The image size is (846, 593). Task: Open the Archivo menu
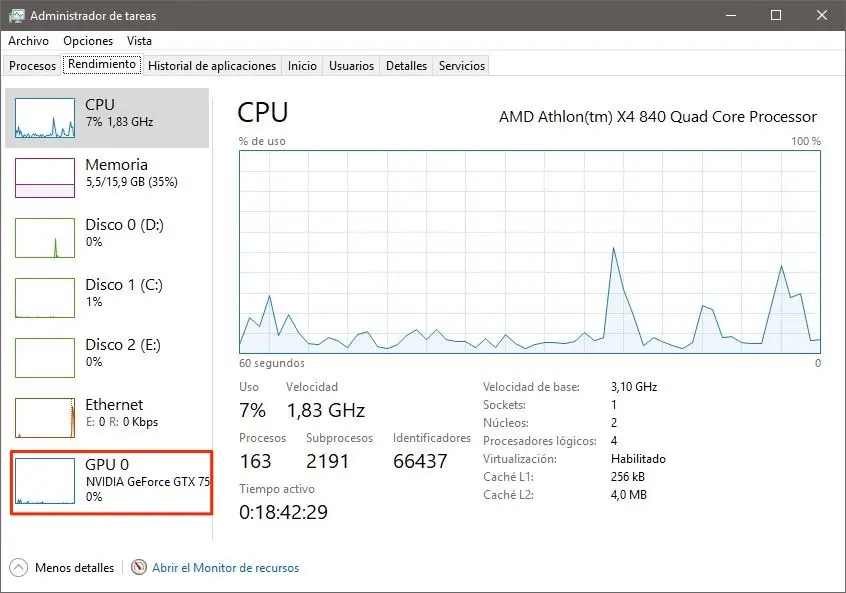[x=28, y=41]
